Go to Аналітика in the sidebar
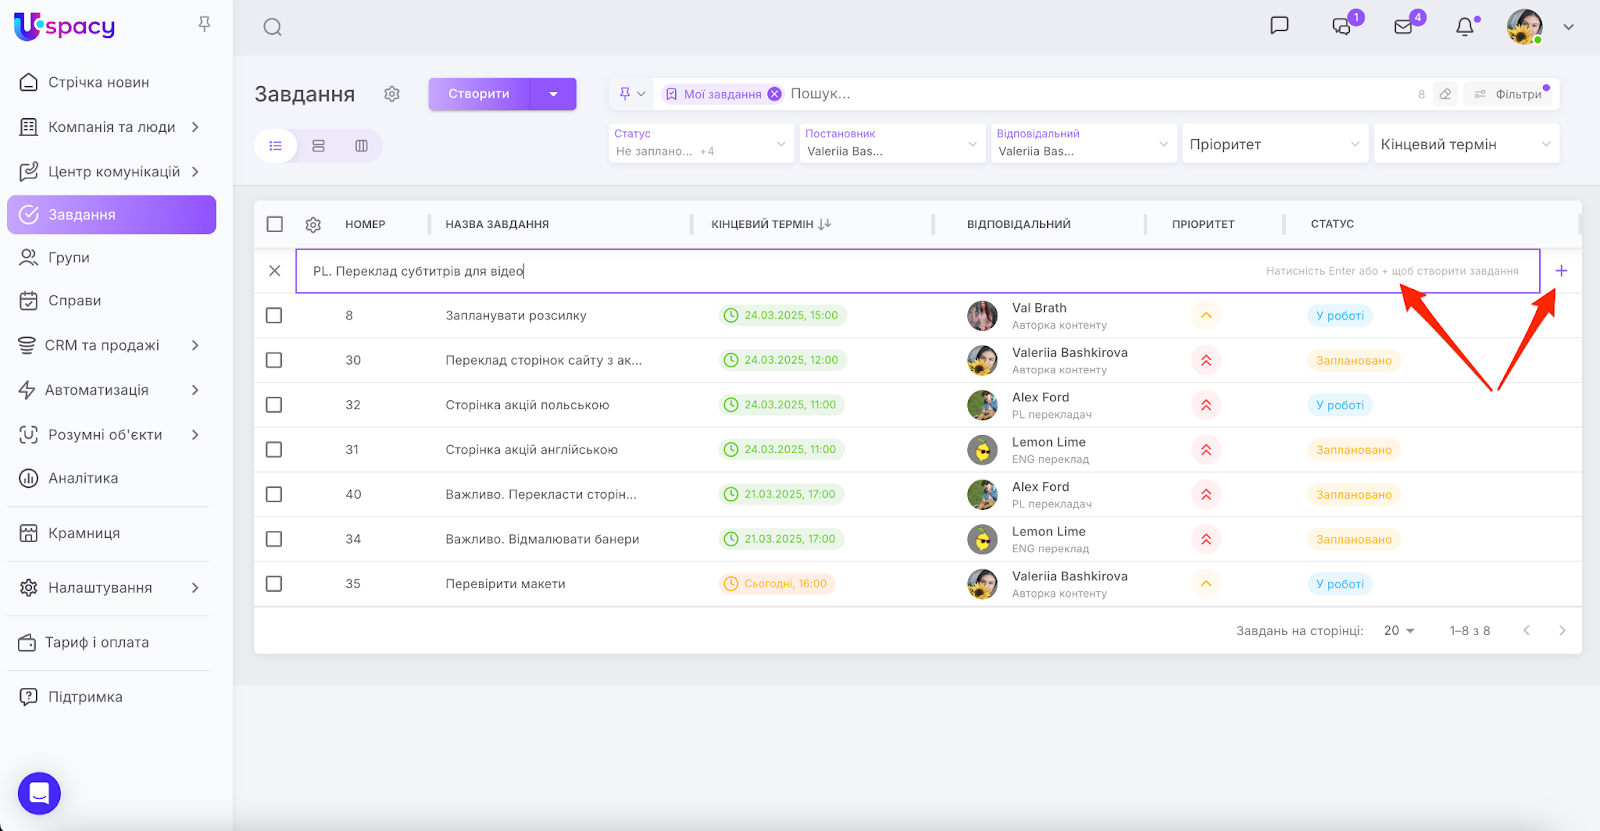Screen dimensions: 1600x831 pyautogui.click(x=83, y=479)
